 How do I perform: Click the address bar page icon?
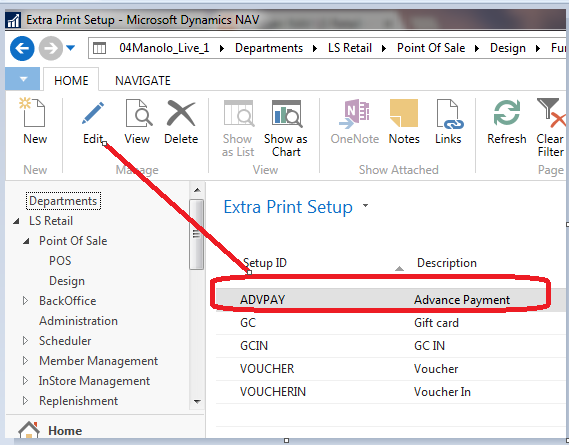[x=99, y=48]
